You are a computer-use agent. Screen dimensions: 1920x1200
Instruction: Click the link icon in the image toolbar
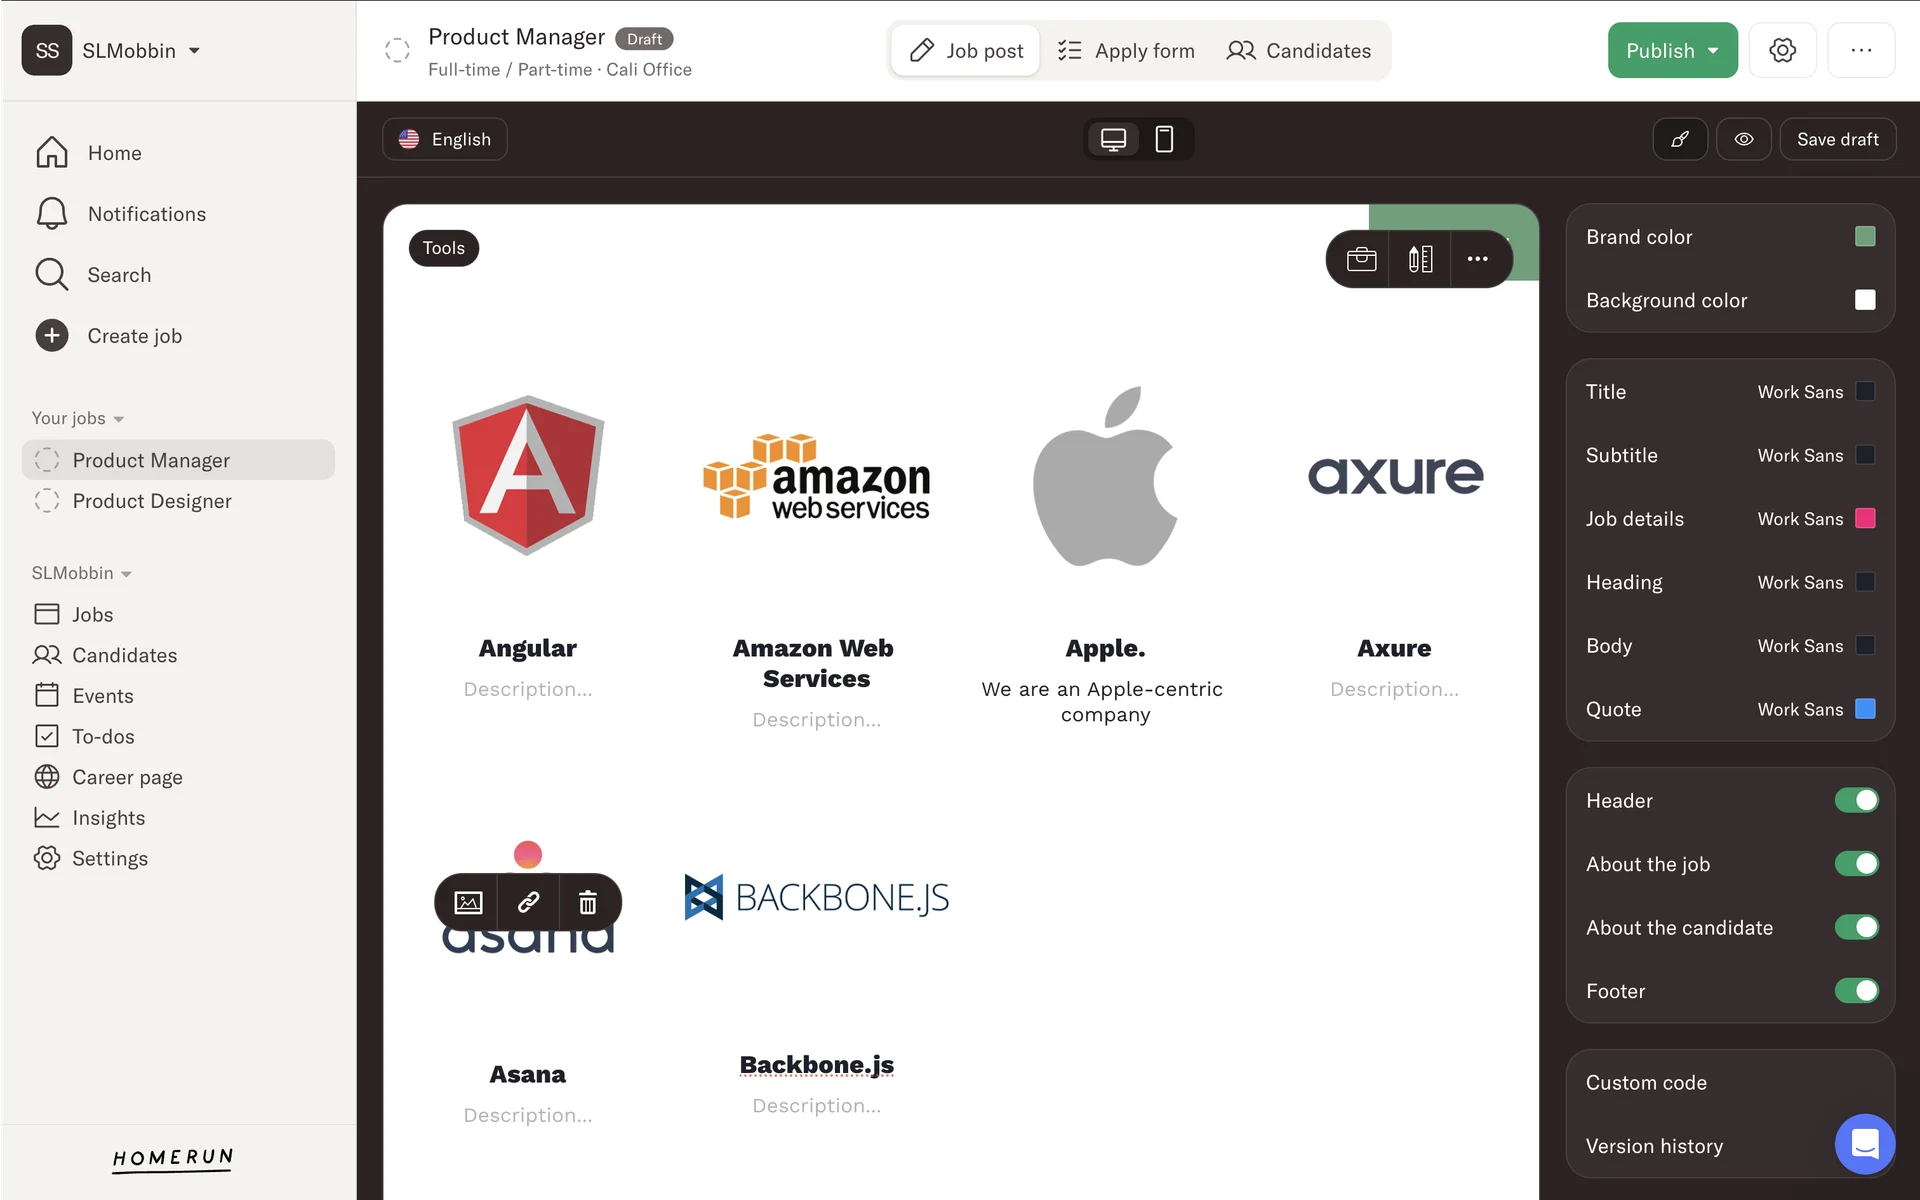[528, 903]
